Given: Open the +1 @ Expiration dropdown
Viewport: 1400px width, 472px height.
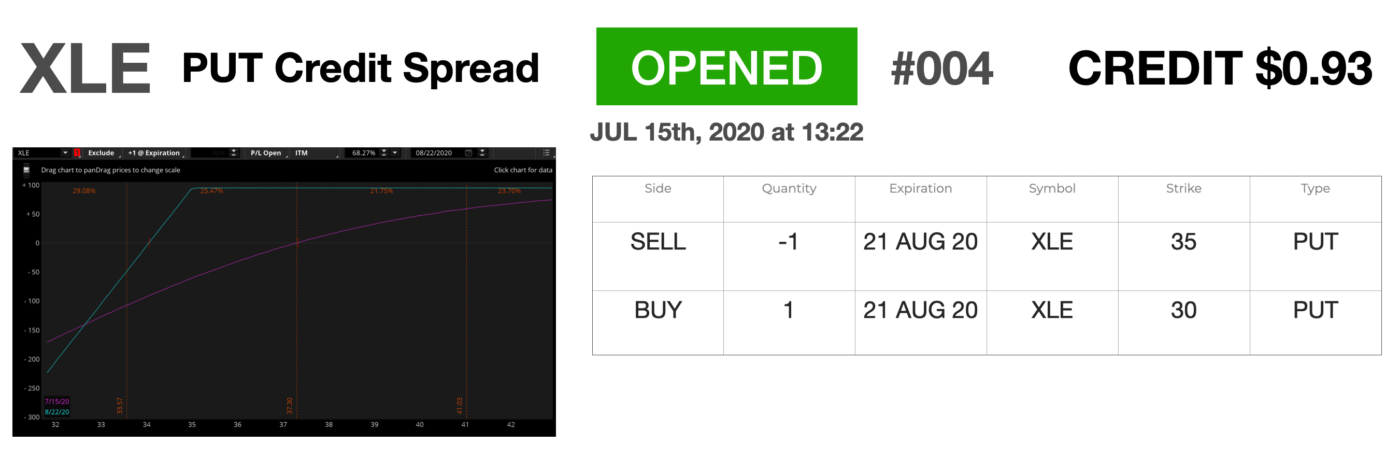Looking at the screenshot, I should click(155, 153).
